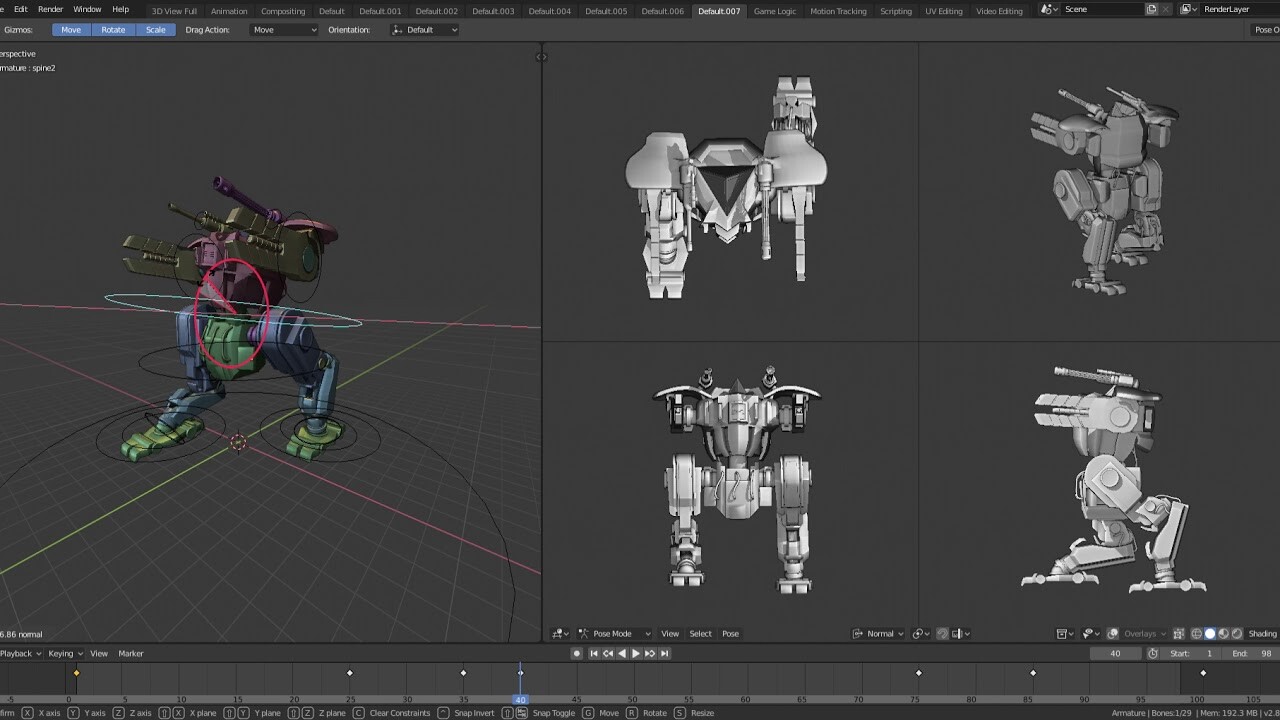Click the auto keying record icon
This screenshot has width=1280, height=720.
[577, 653]
